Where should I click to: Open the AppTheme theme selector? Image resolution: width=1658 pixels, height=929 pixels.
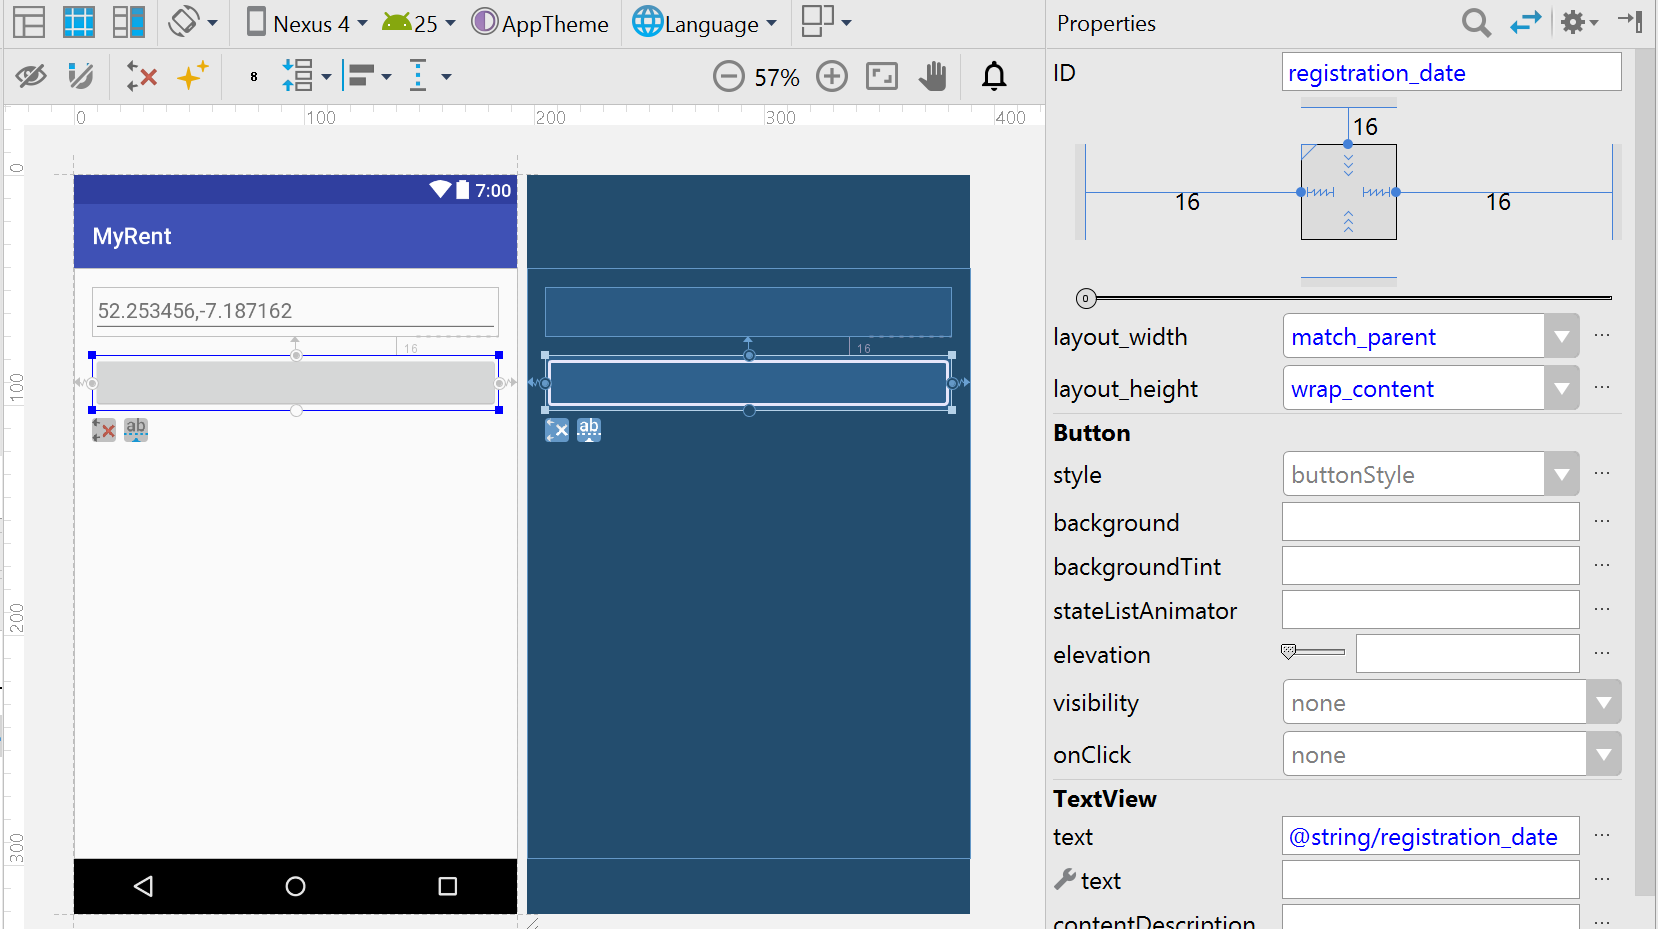pos(541,23)
